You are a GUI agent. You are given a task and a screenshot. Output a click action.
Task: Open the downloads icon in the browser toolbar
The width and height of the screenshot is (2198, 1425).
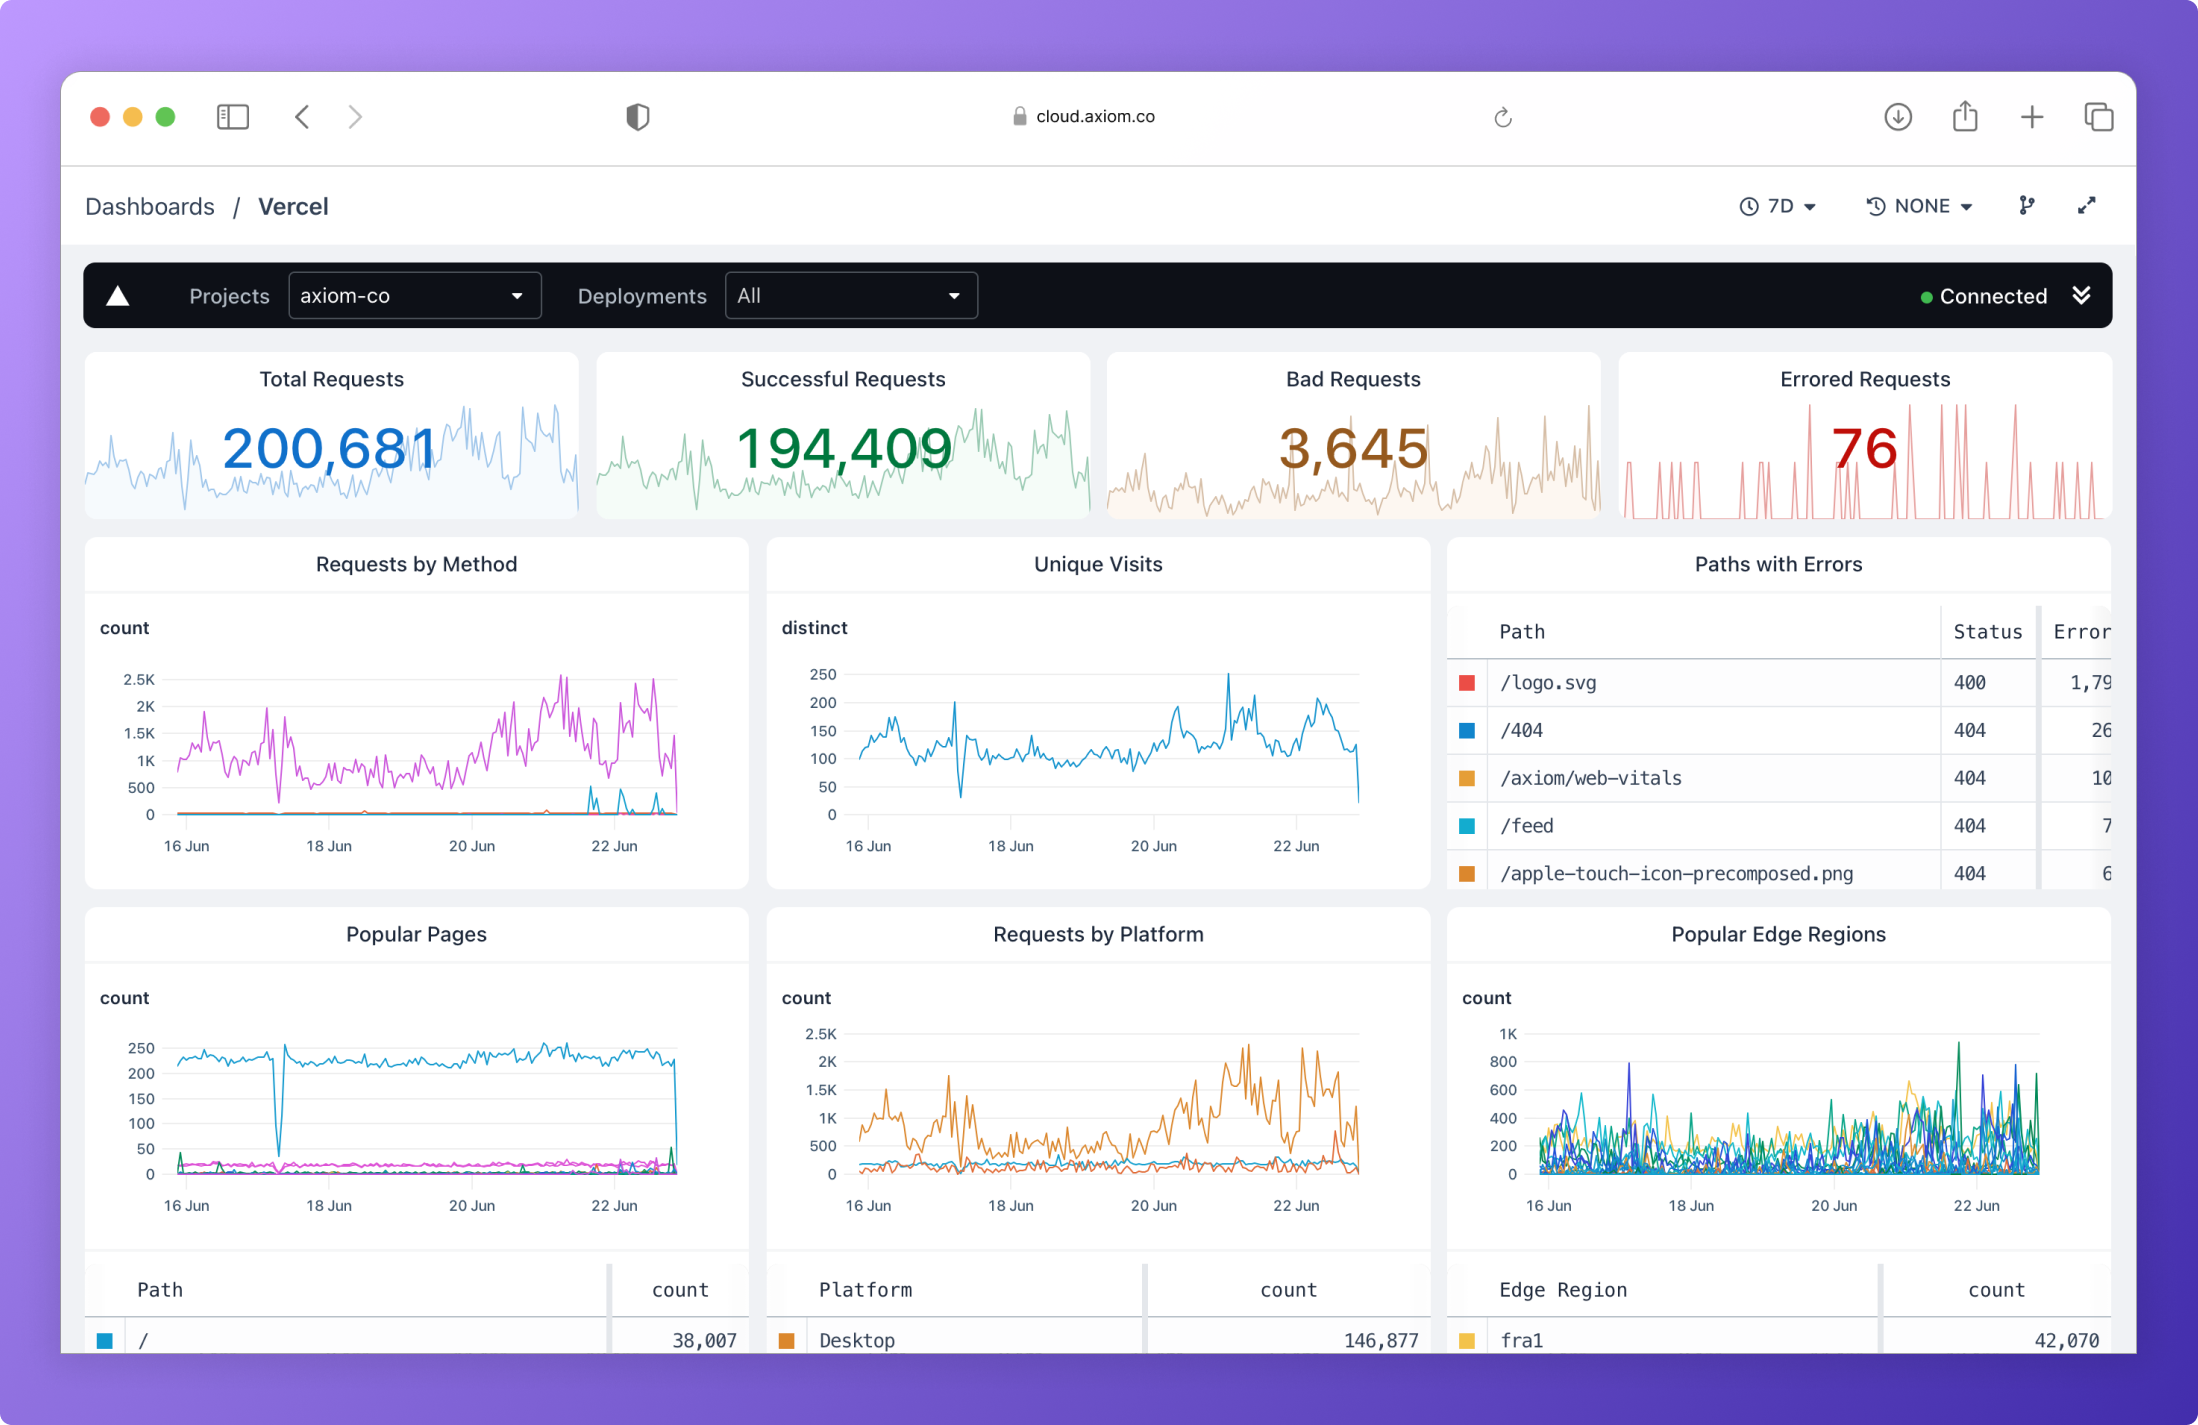tap(1897, 117)
